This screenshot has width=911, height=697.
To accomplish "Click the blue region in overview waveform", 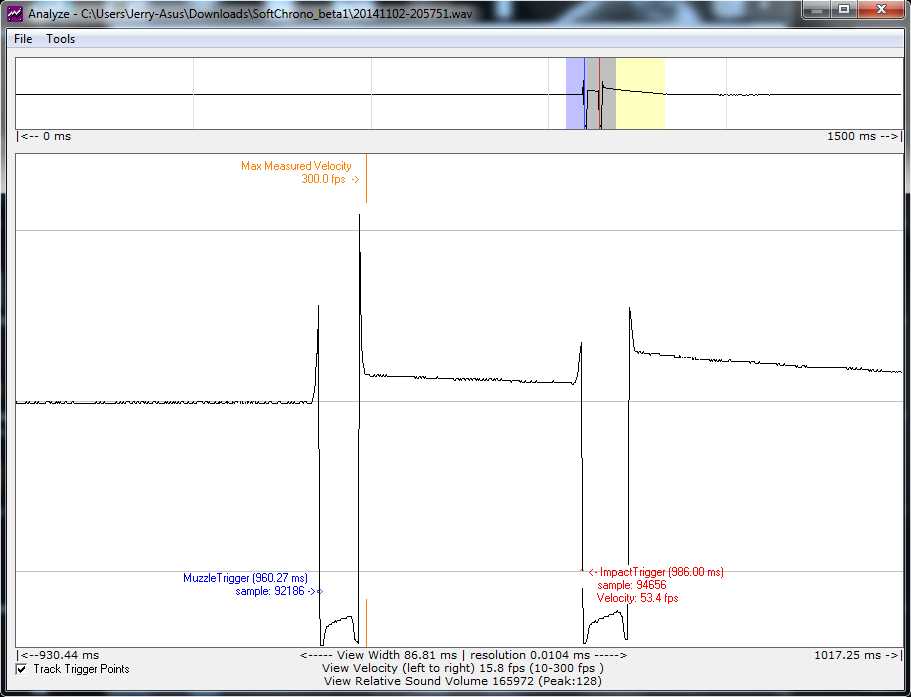I will click(x=575, y=93).
